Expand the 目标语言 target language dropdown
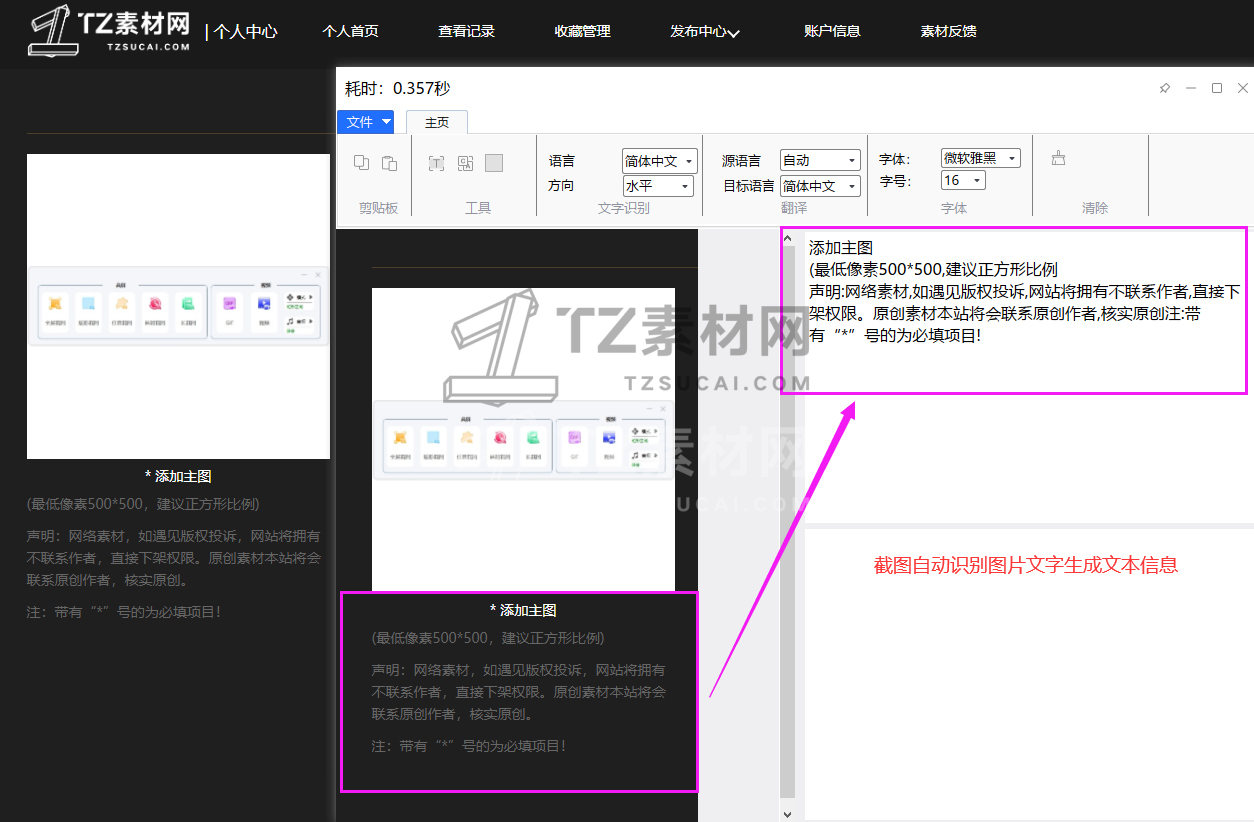Image resolution: width=1254 pixels, height=822 pixels. (820, 186)
